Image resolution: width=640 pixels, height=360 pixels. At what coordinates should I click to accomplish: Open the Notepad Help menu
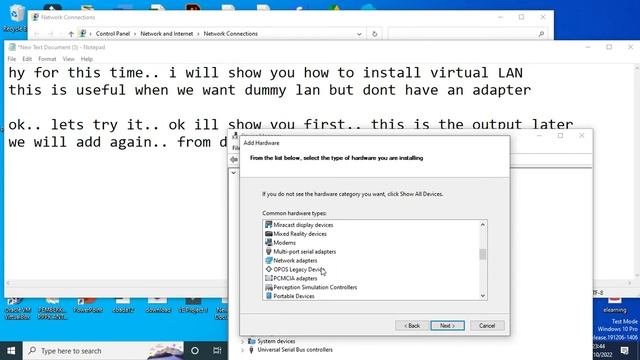[x=87, y=59]
